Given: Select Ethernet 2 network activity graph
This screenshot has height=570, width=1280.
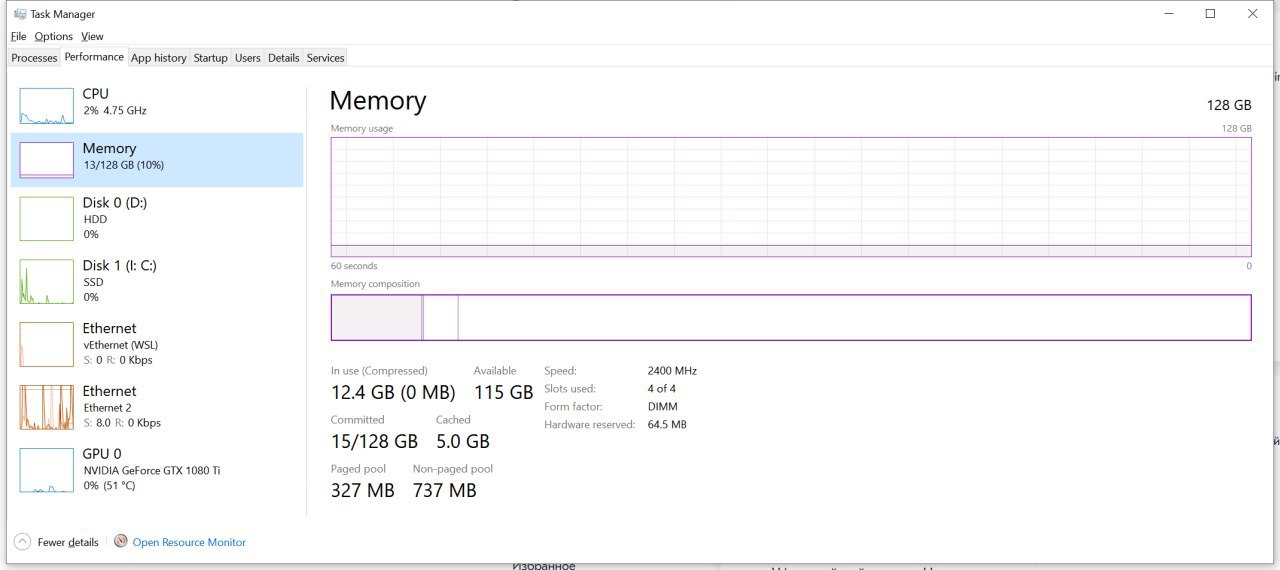Looking at the screenshot, I should click(x=47, y=407).
